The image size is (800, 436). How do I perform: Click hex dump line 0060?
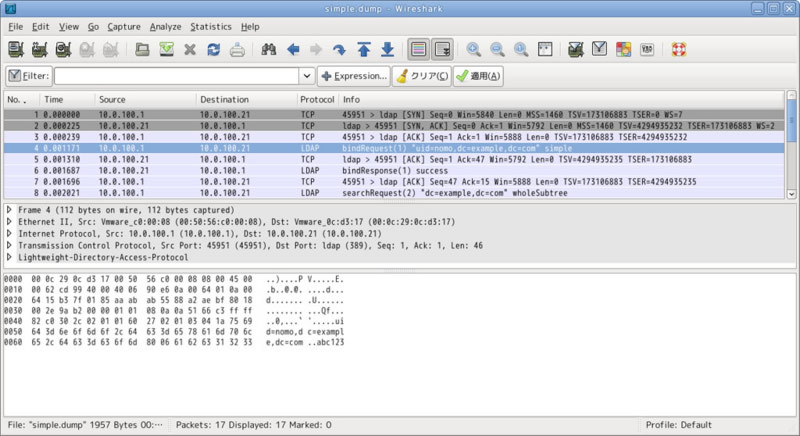pyautogui.click(x=174, y=342)
